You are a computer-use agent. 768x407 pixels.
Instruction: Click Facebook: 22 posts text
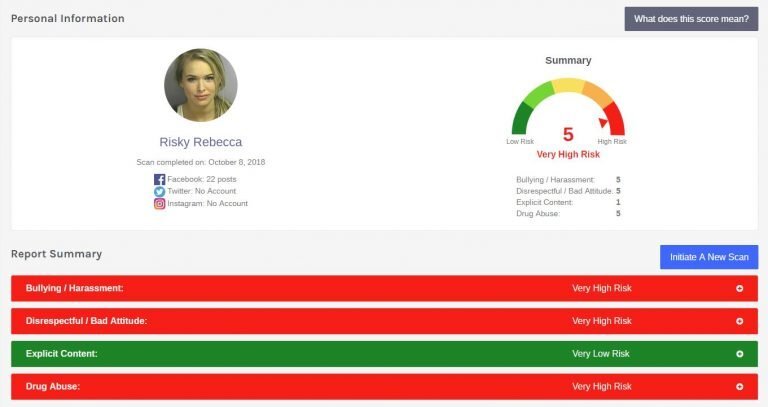tap(202, 179)
